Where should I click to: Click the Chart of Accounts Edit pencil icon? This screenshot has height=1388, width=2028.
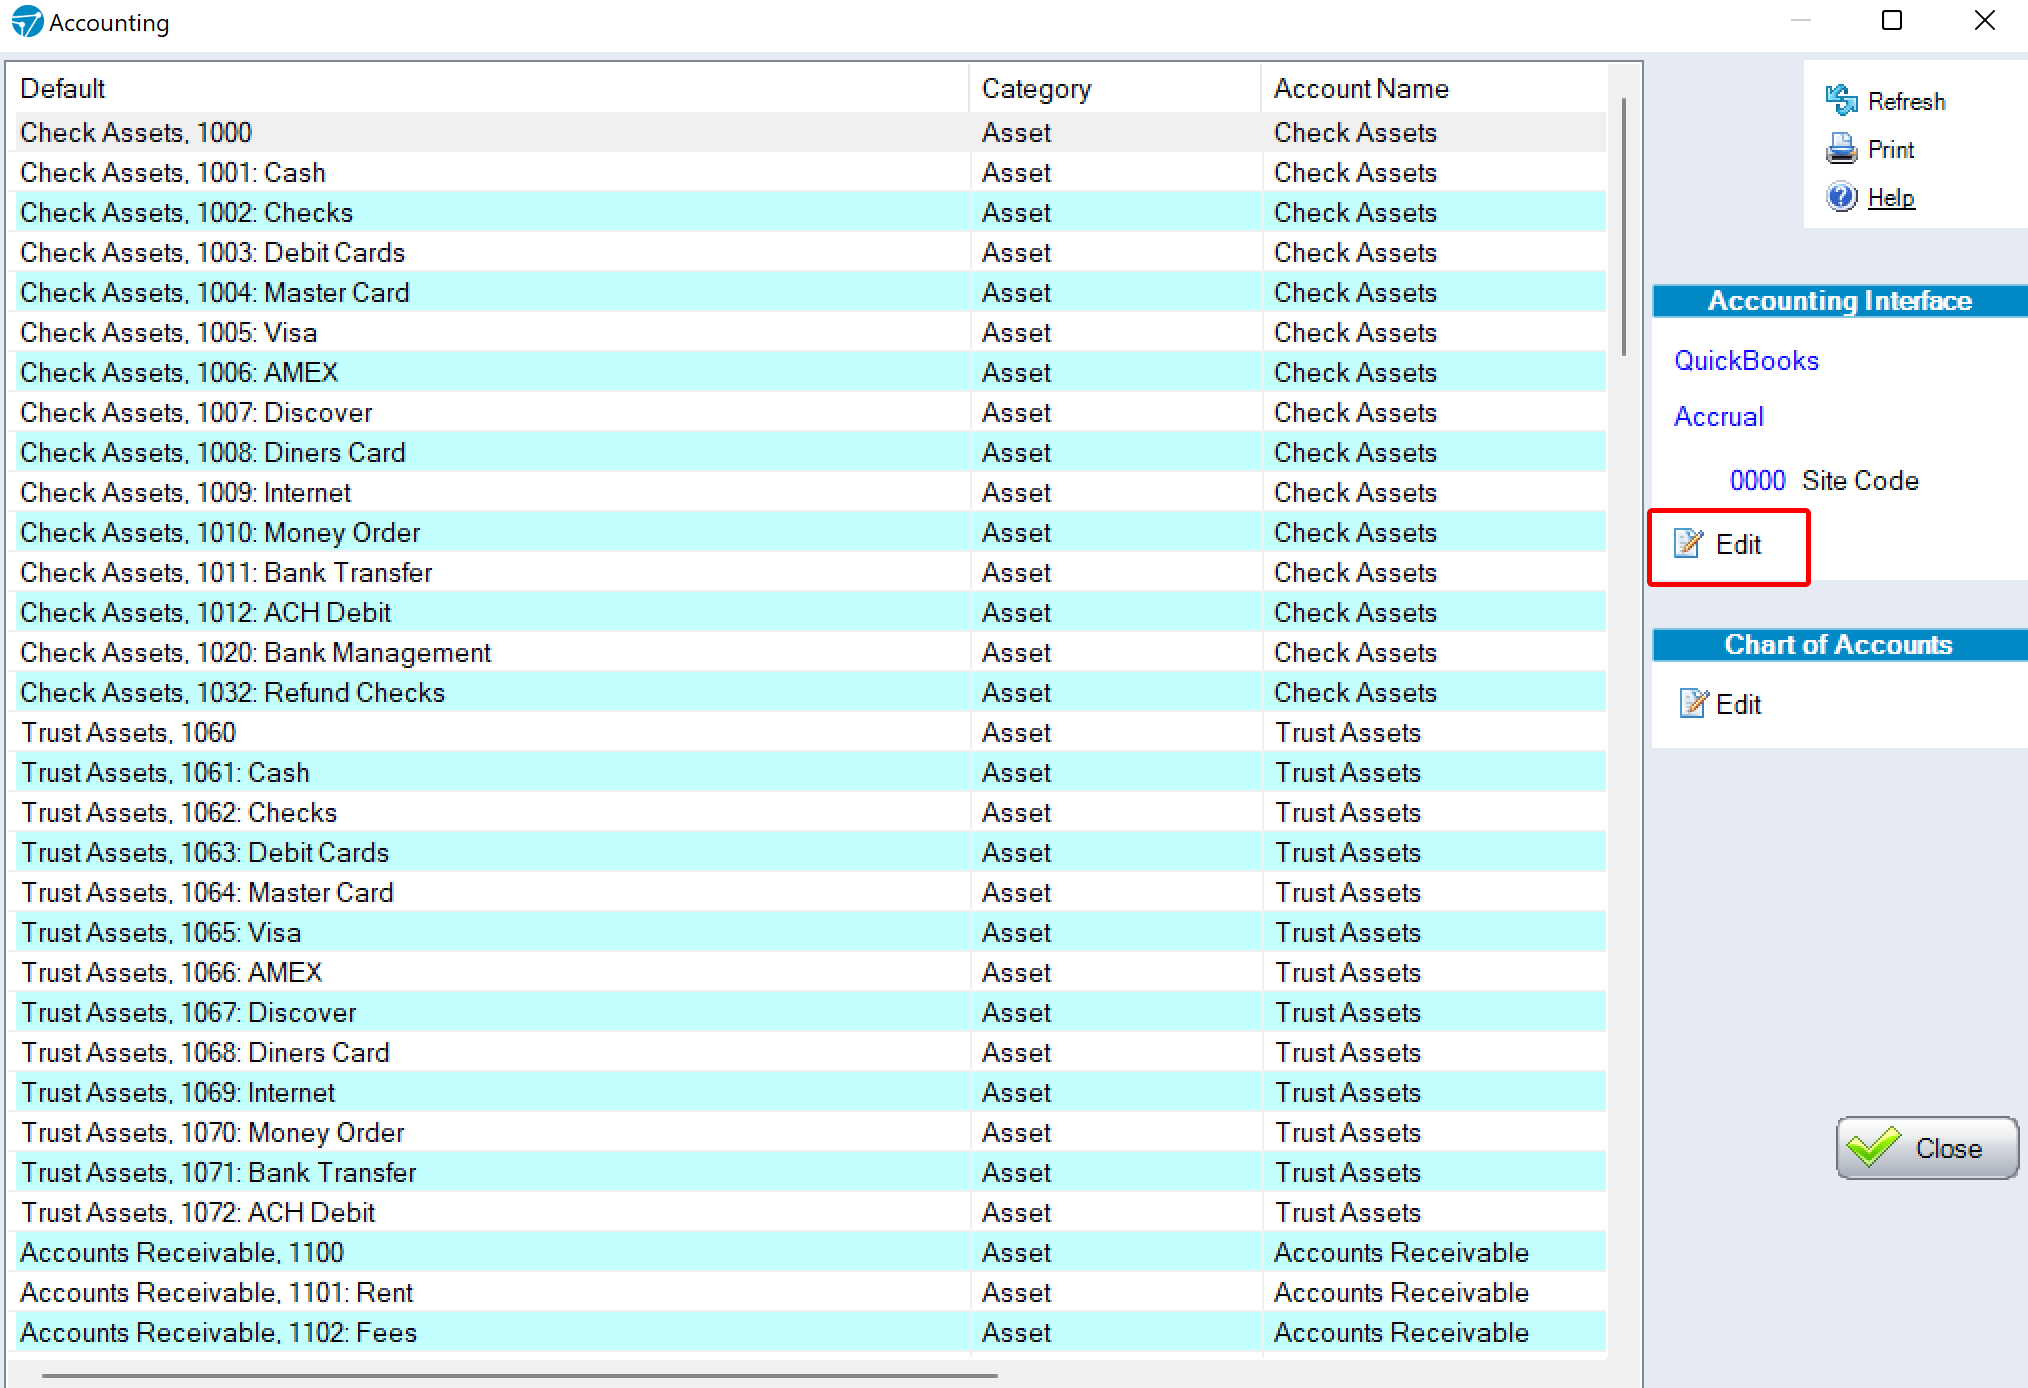(x=1694, y=704)
